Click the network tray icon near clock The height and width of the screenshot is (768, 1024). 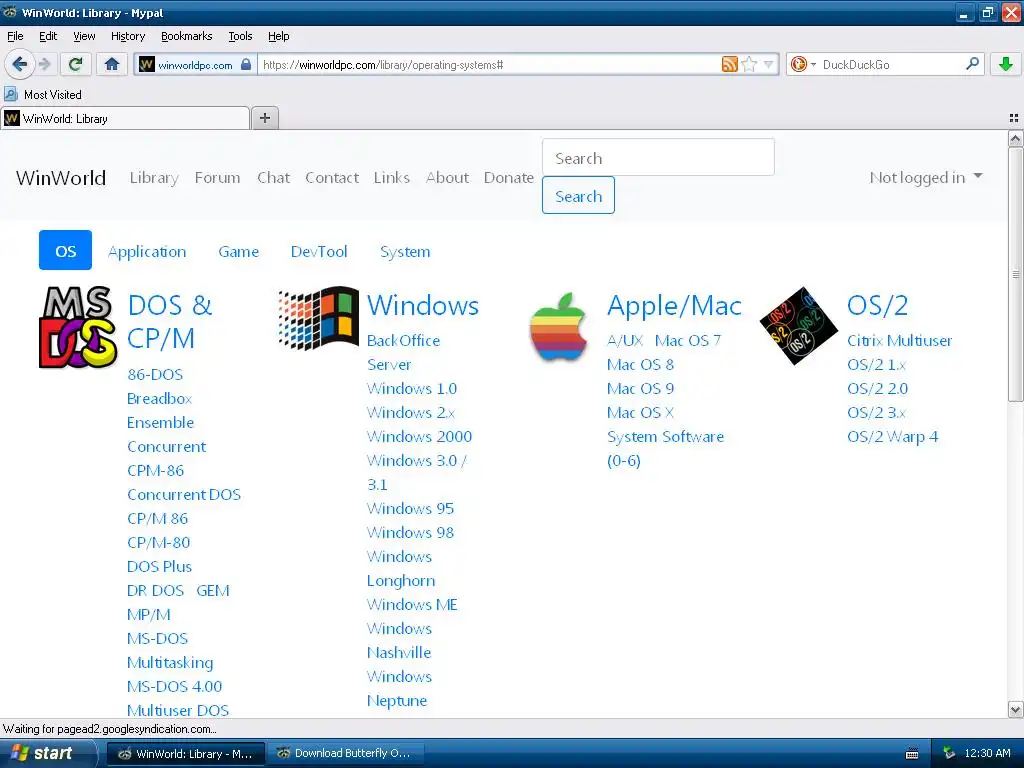[x=949, y=753]
